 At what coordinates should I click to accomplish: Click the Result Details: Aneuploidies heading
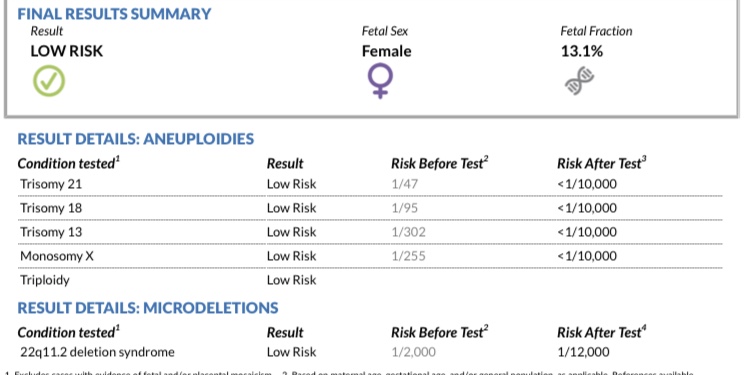[x=135, y=139]
